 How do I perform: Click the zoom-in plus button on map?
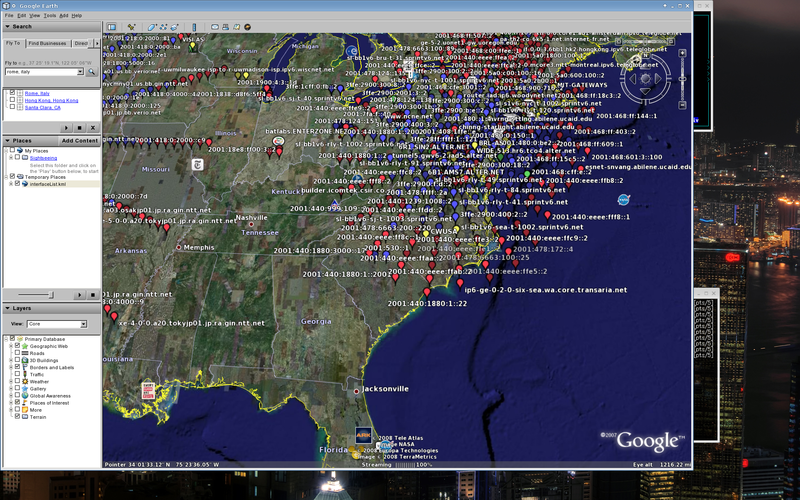click(x=682, y=53)
